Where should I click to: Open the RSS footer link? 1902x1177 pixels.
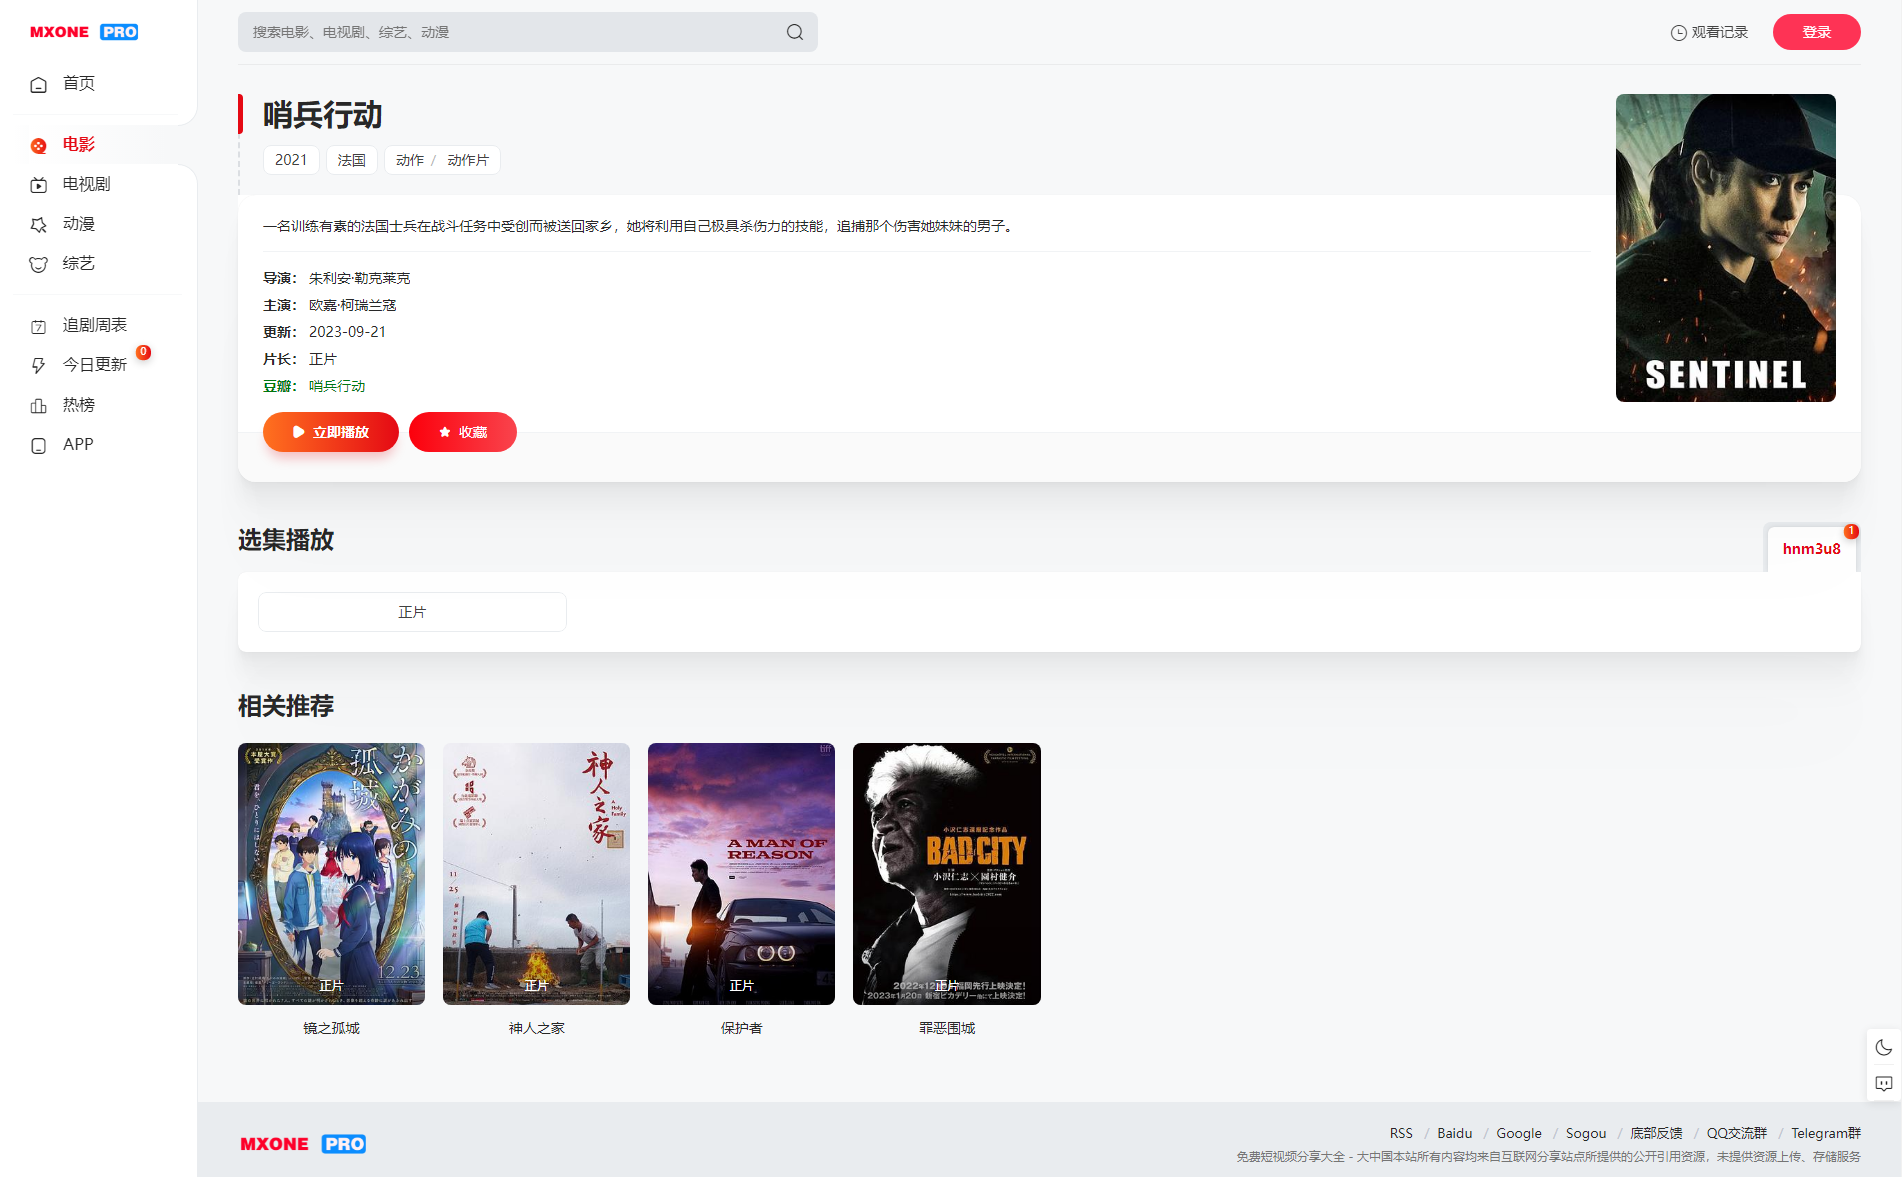[x=1401, y=1133]
